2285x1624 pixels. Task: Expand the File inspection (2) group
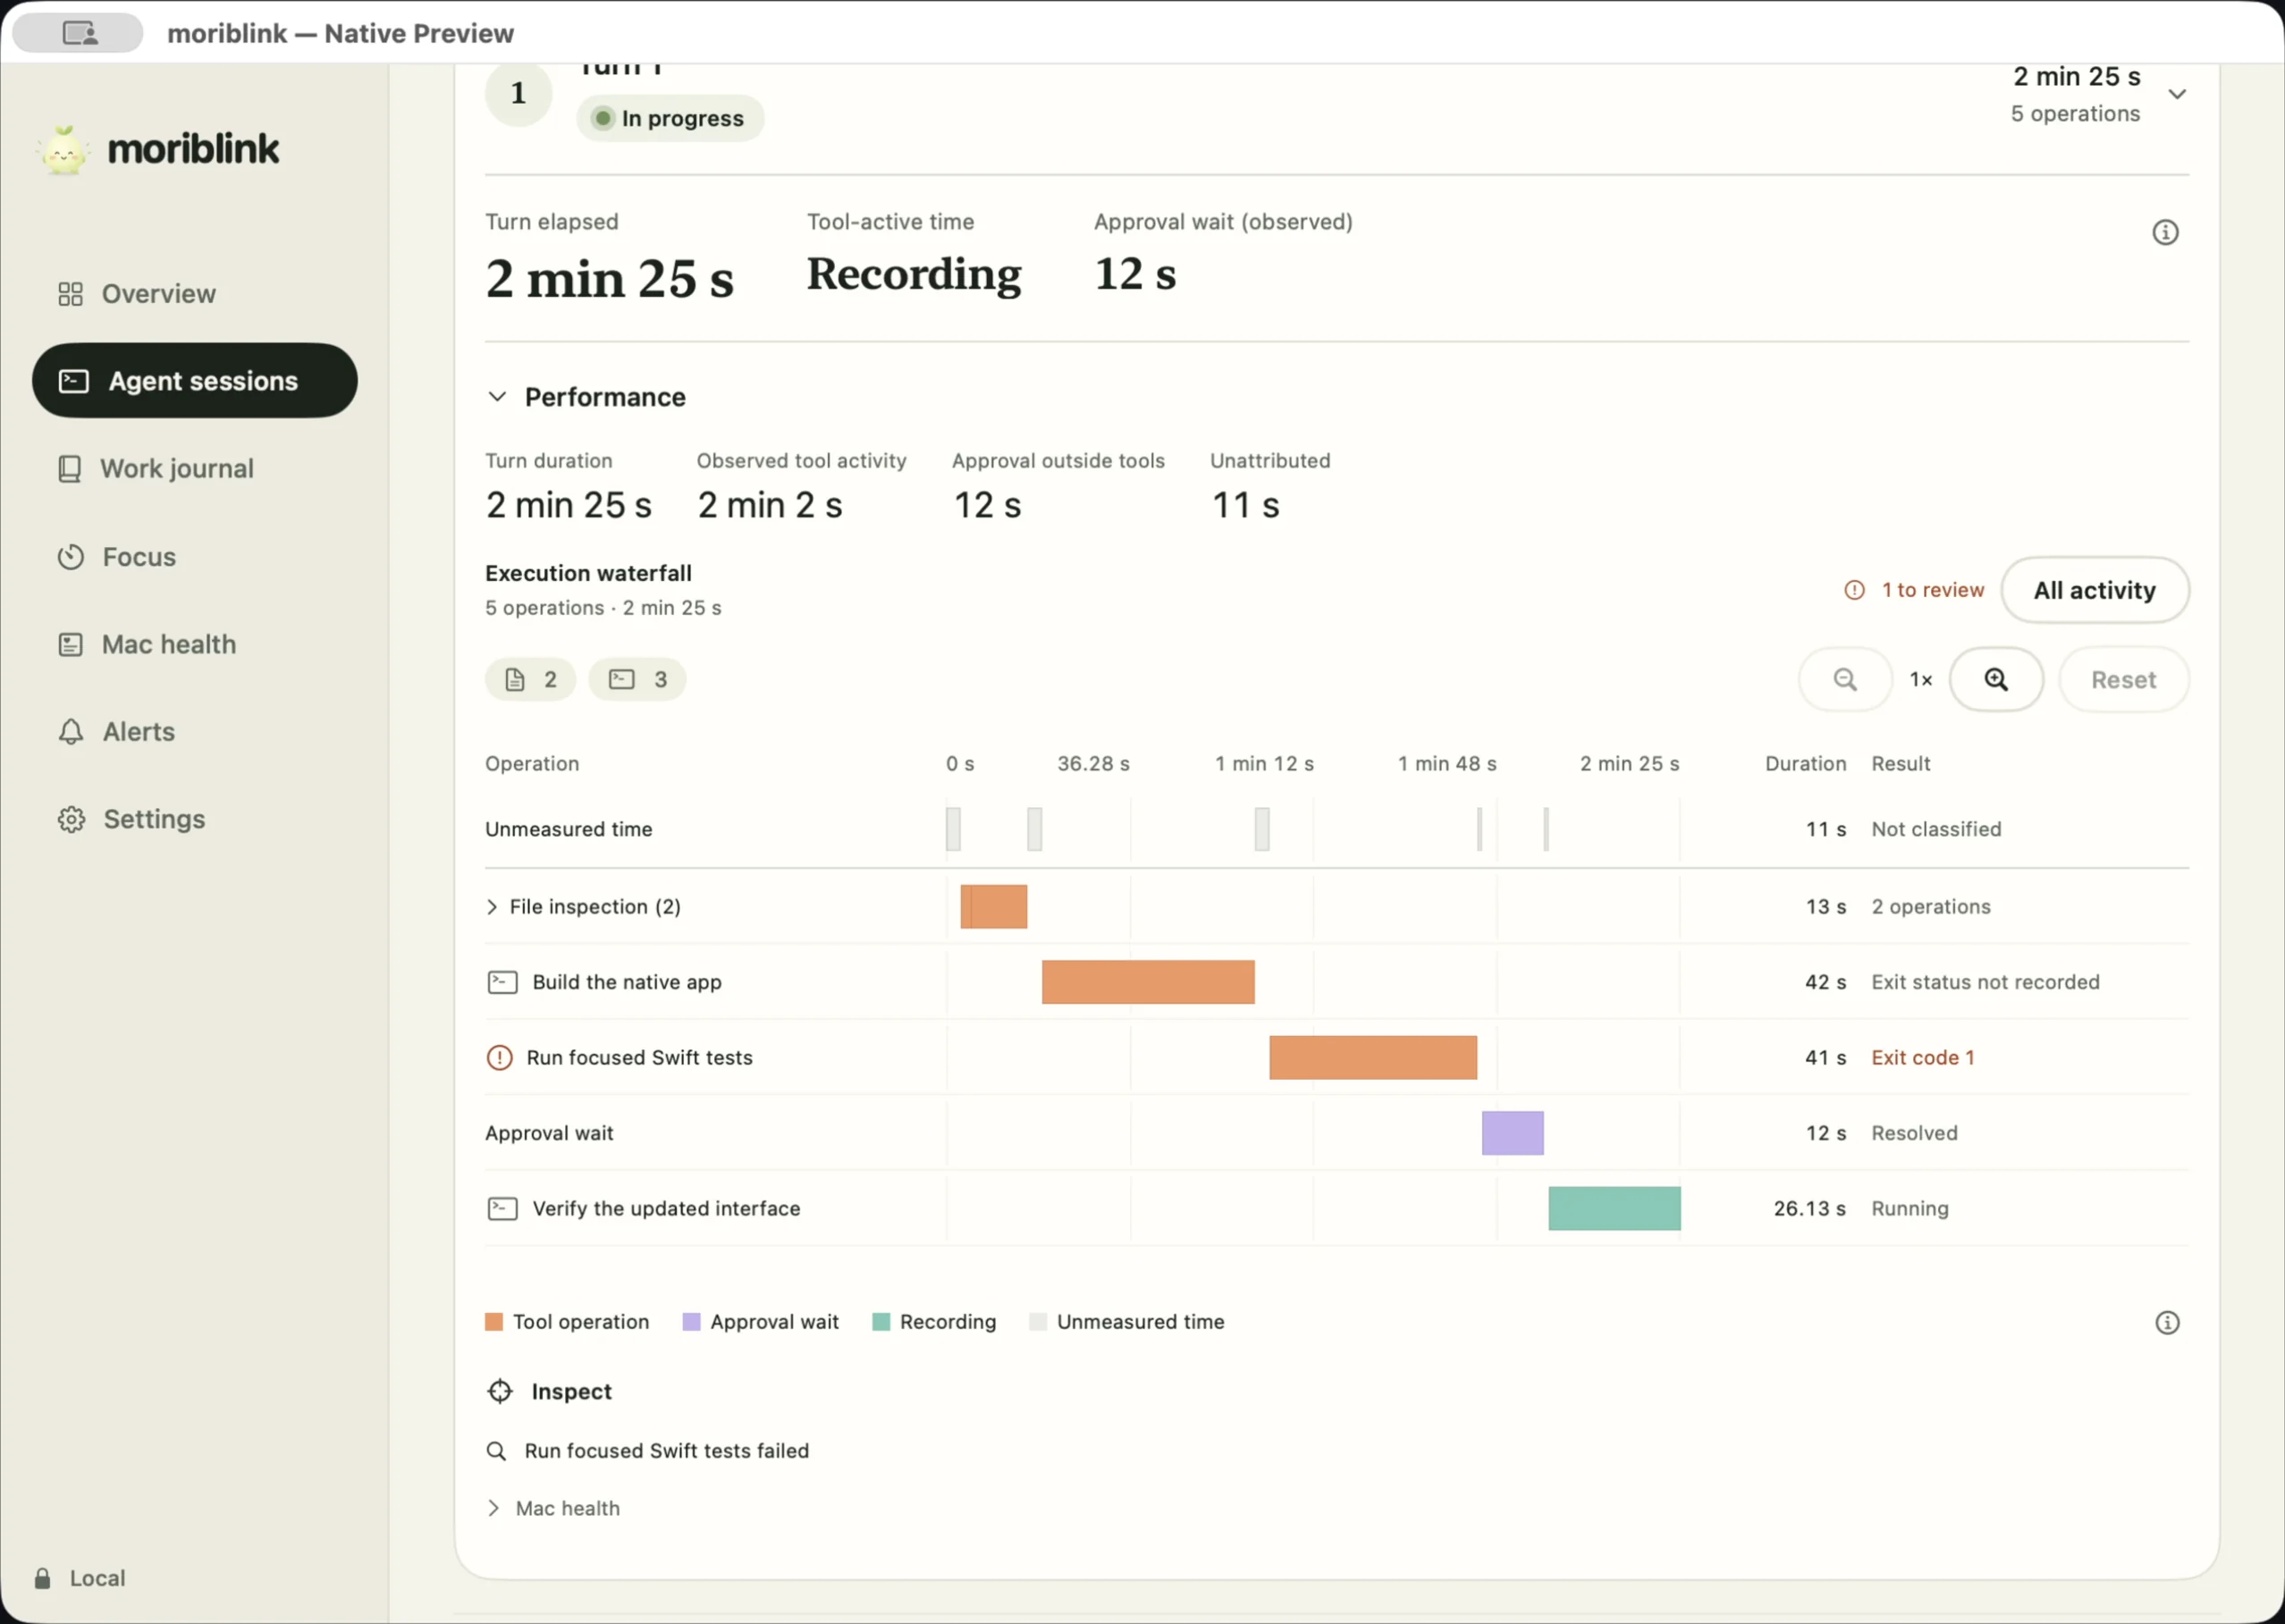coord(492,907)
